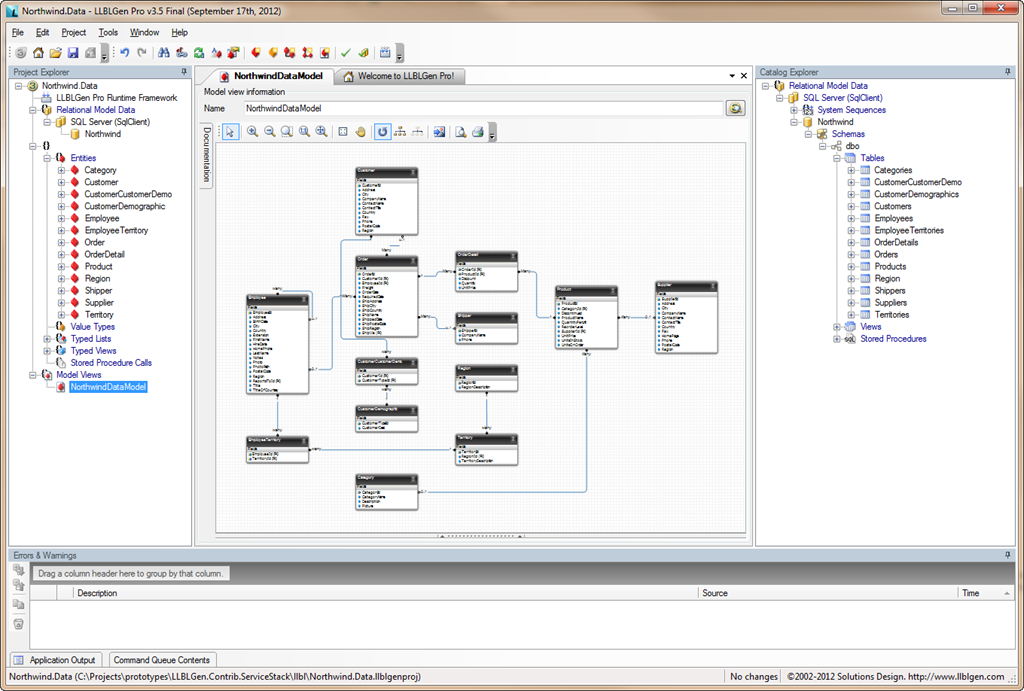Image resolution: width=1024 pixels, height=691 pixels.
Task: Open the Project menu
Action: [73, 32]
